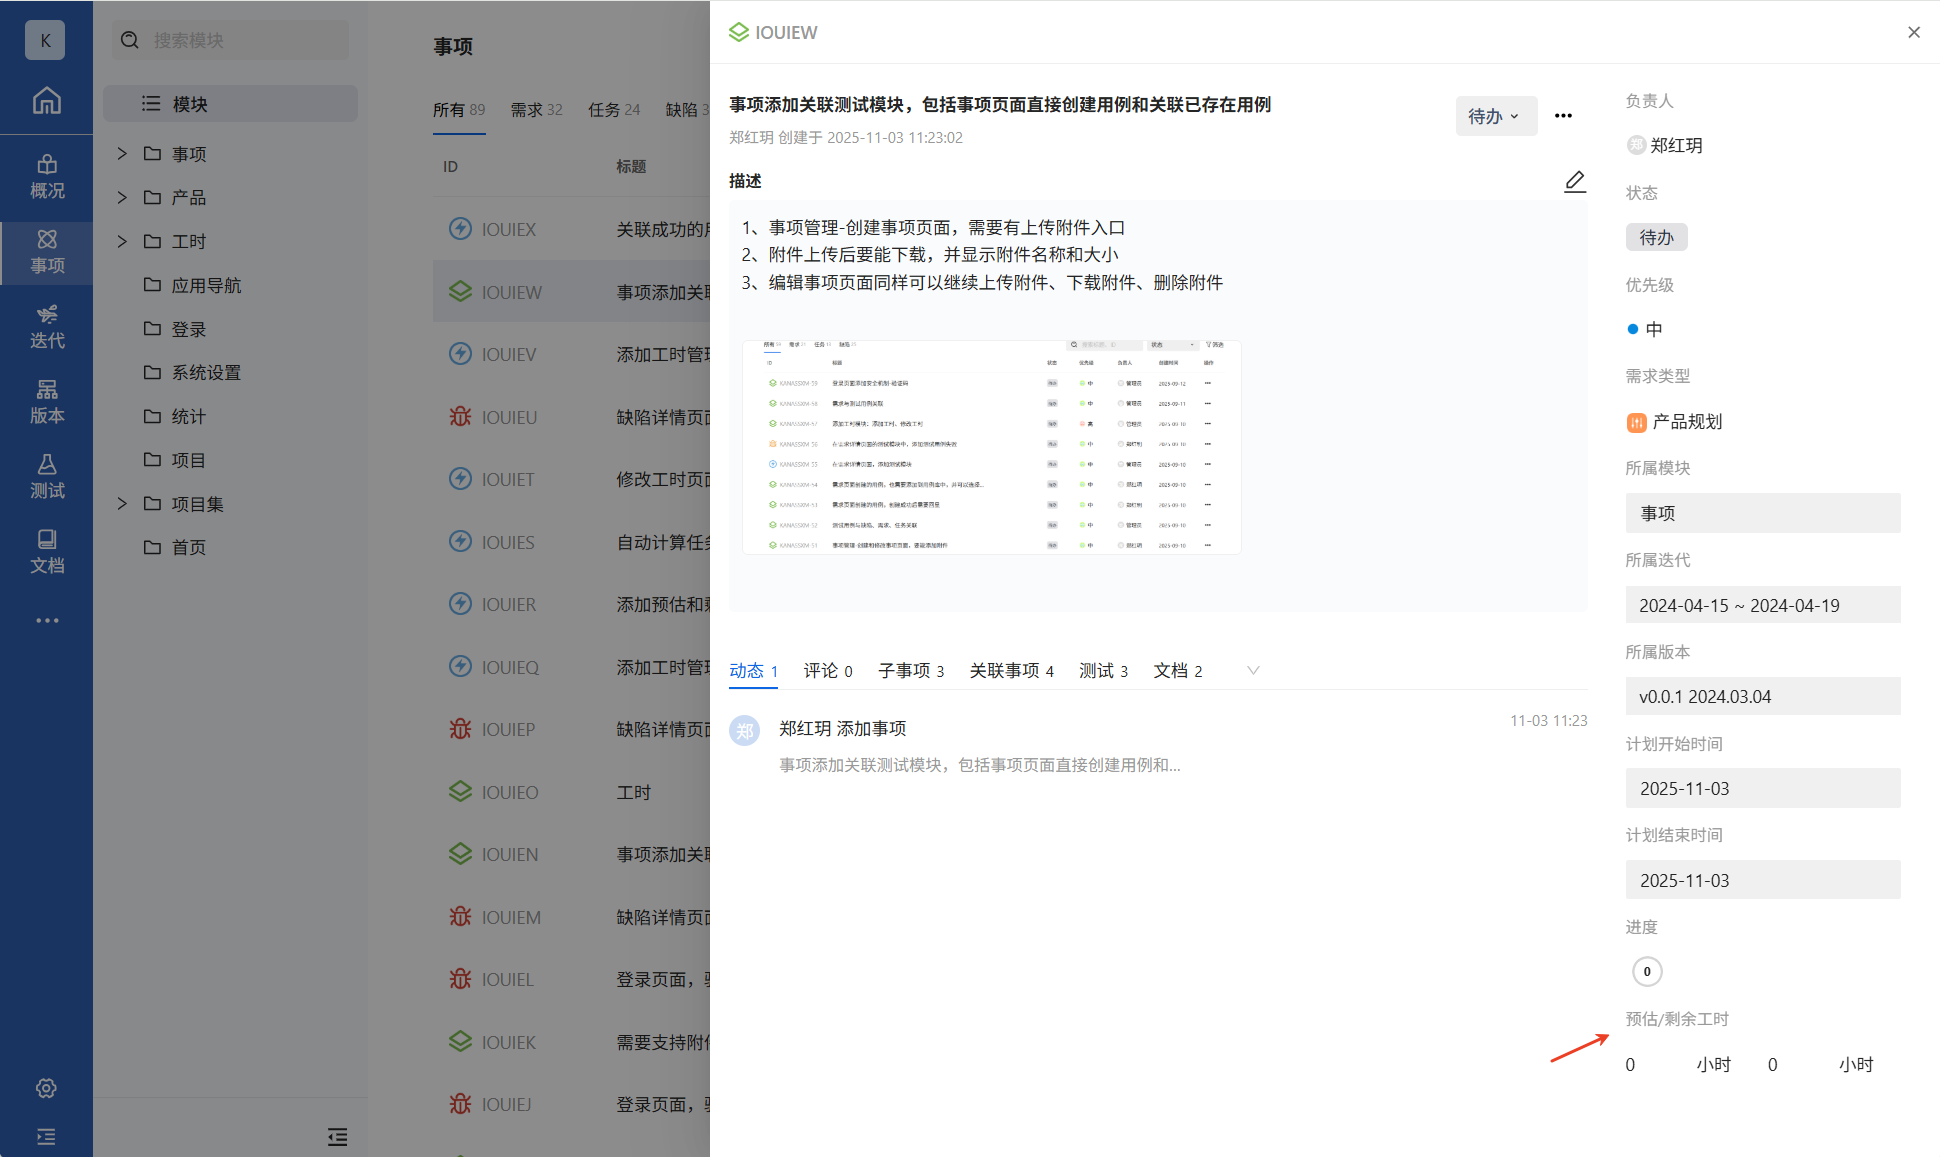Open the 测试 testing sidebar icon
The image size is (1940, 1157).
(46, 476)
